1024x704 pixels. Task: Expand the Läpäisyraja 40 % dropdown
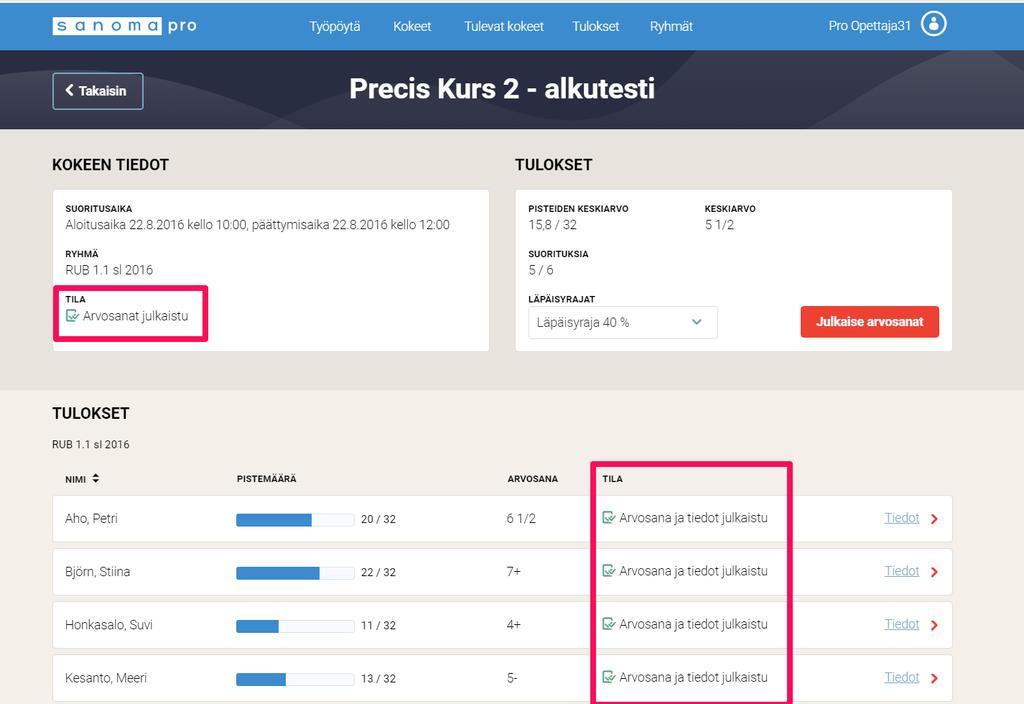[x=622, y=322]
